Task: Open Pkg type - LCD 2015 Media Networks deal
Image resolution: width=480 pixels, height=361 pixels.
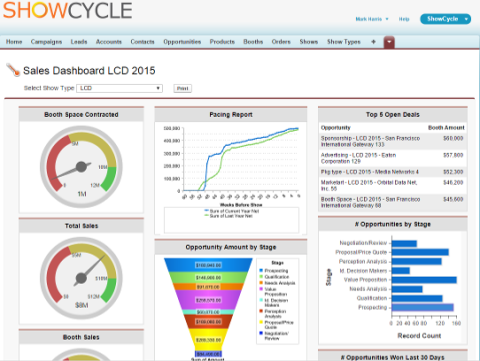Action: (370, 172)
